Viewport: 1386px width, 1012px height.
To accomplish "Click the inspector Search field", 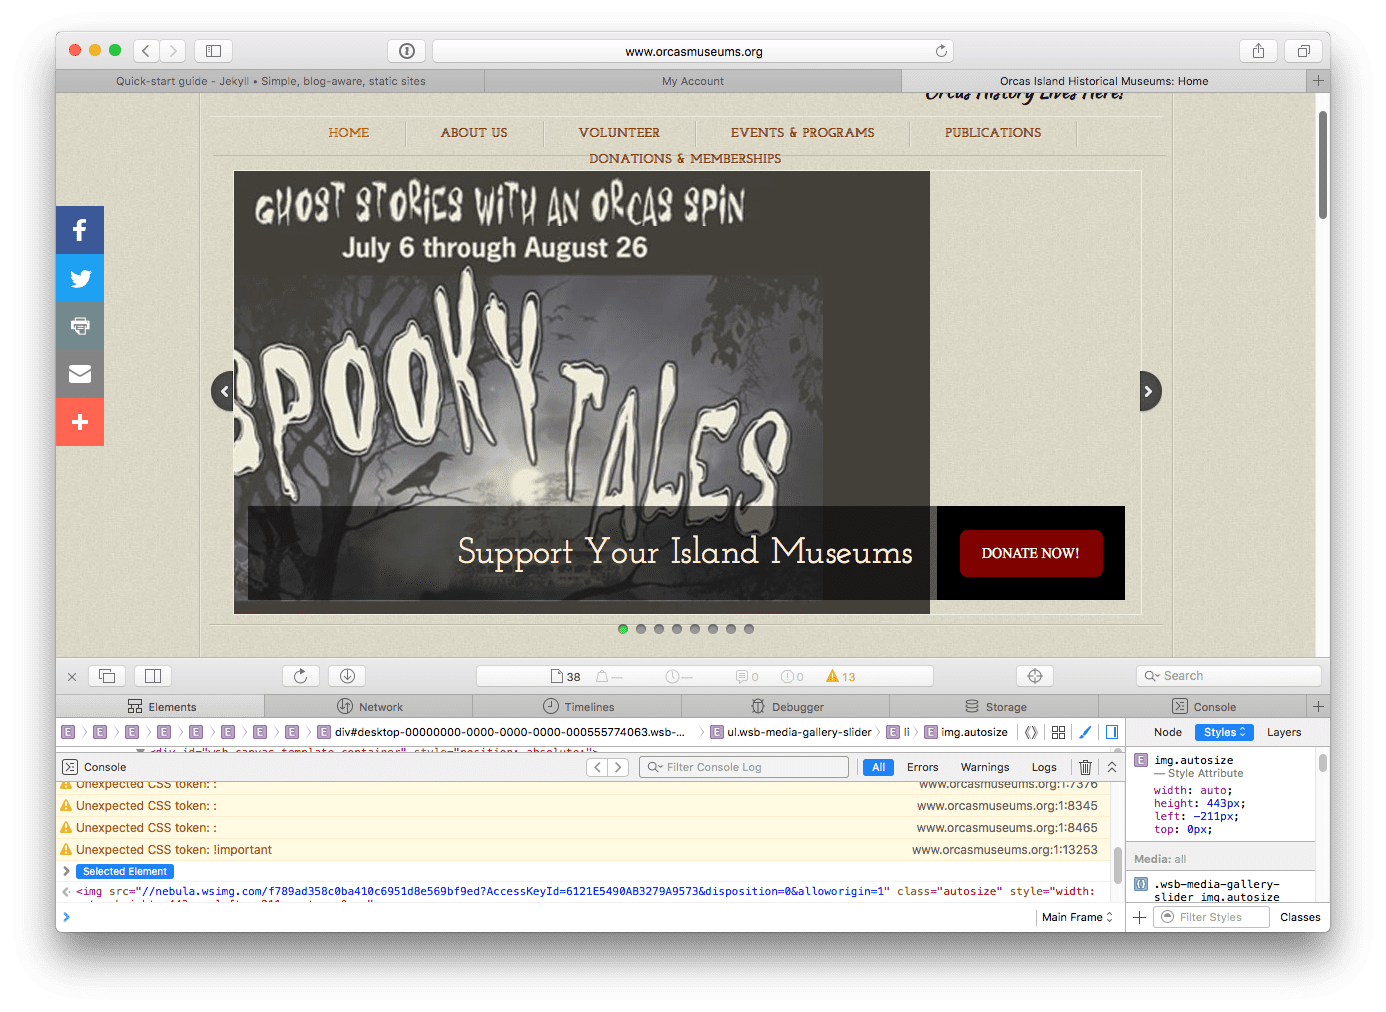I will [1229, 676].
